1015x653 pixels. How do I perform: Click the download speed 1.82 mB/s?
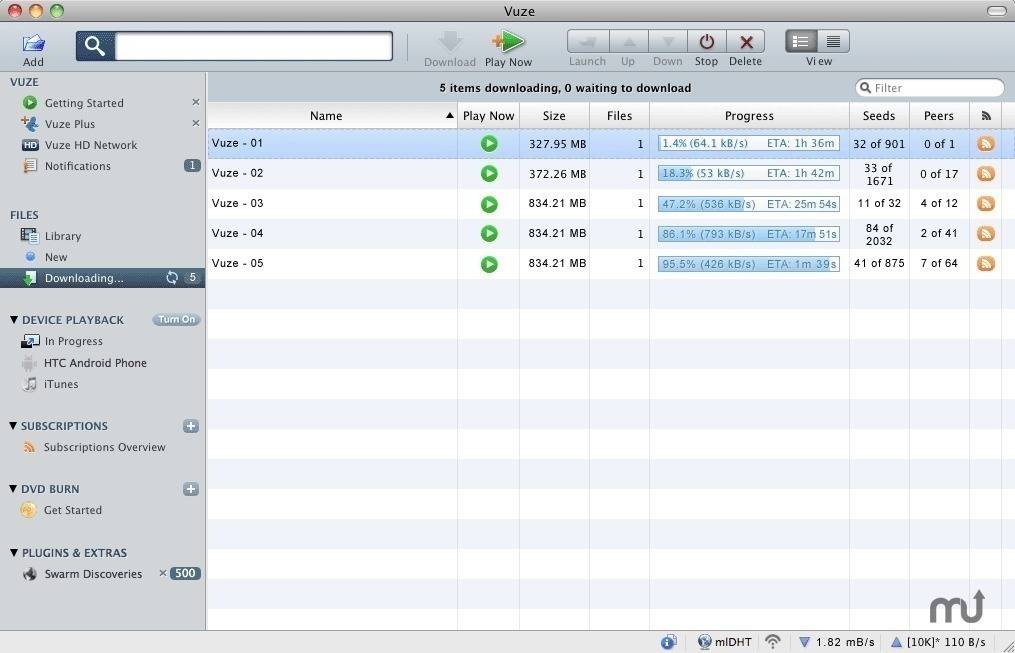836,642
